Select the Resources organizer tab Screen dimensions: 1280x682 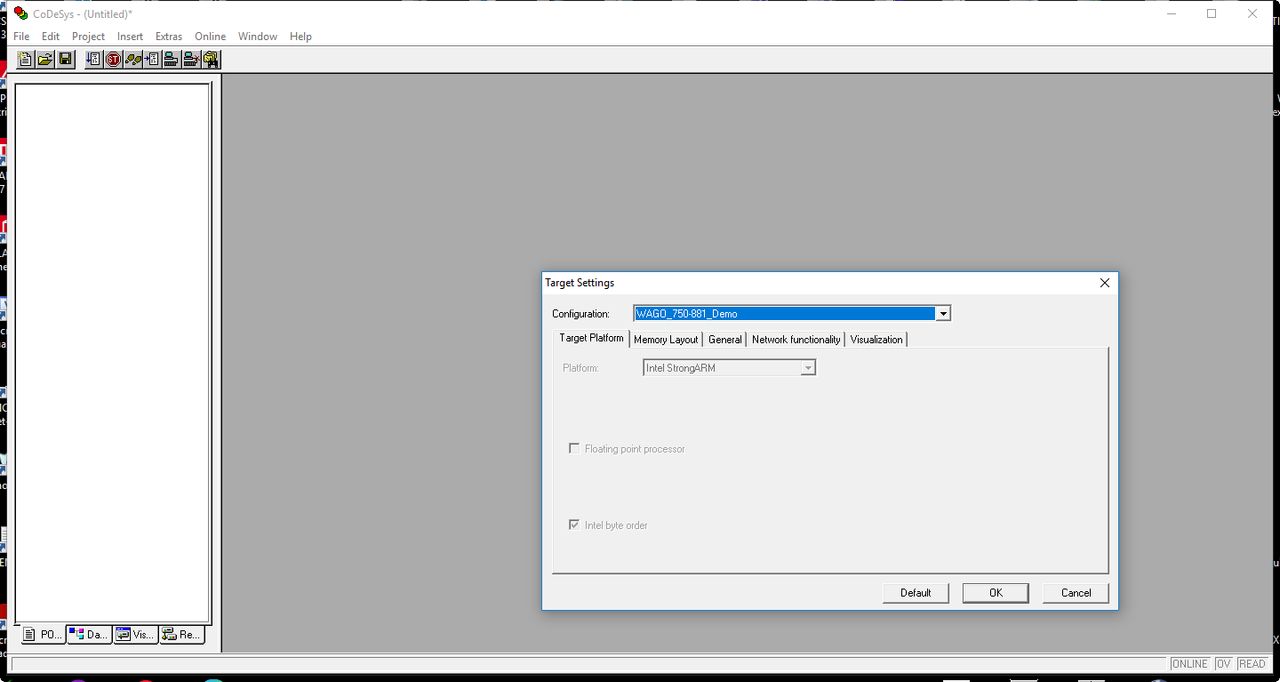181,634
